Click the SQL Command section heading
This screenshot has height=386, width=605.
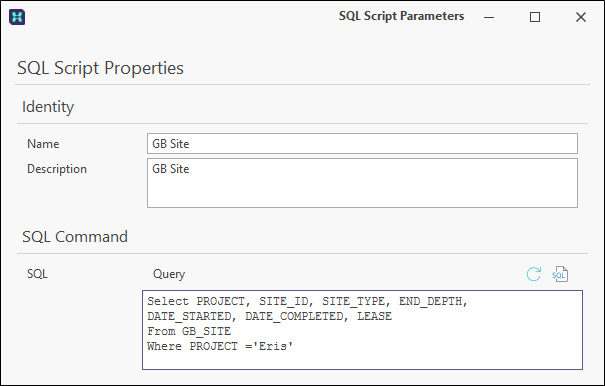coord(75,237)
